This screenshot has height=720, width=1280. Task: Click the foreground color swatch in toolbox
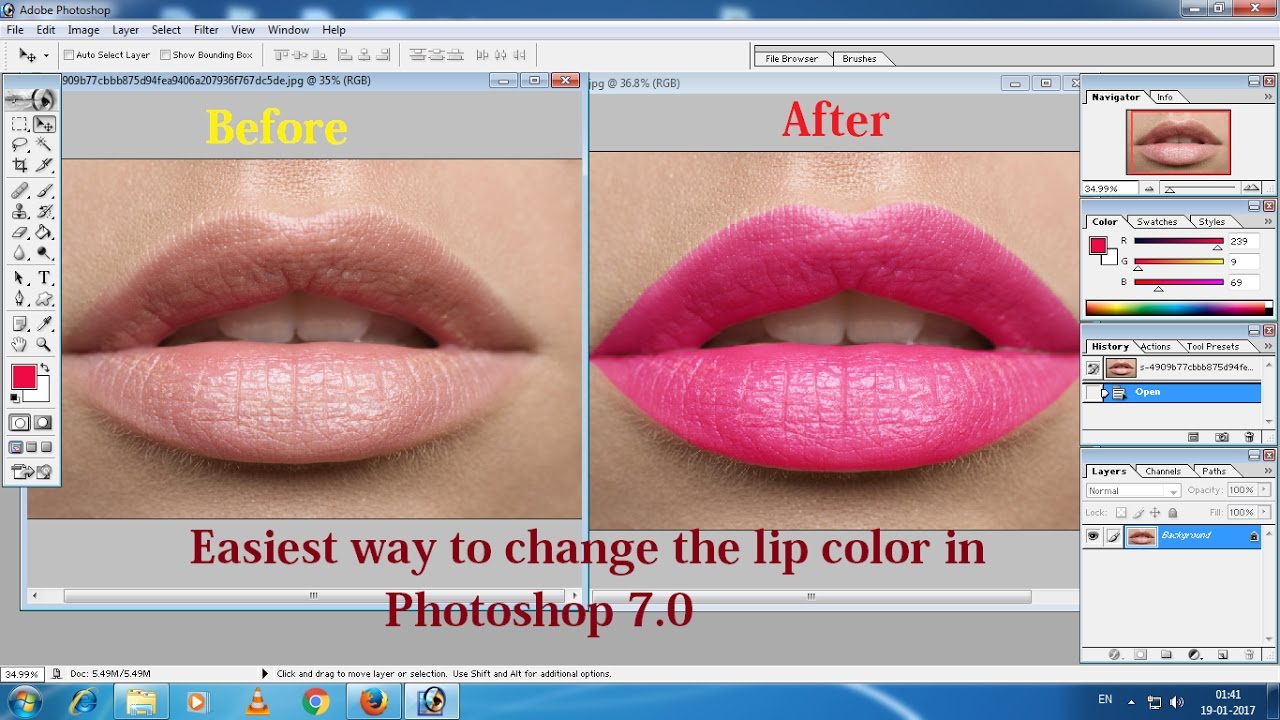click(x=23, y=377)
